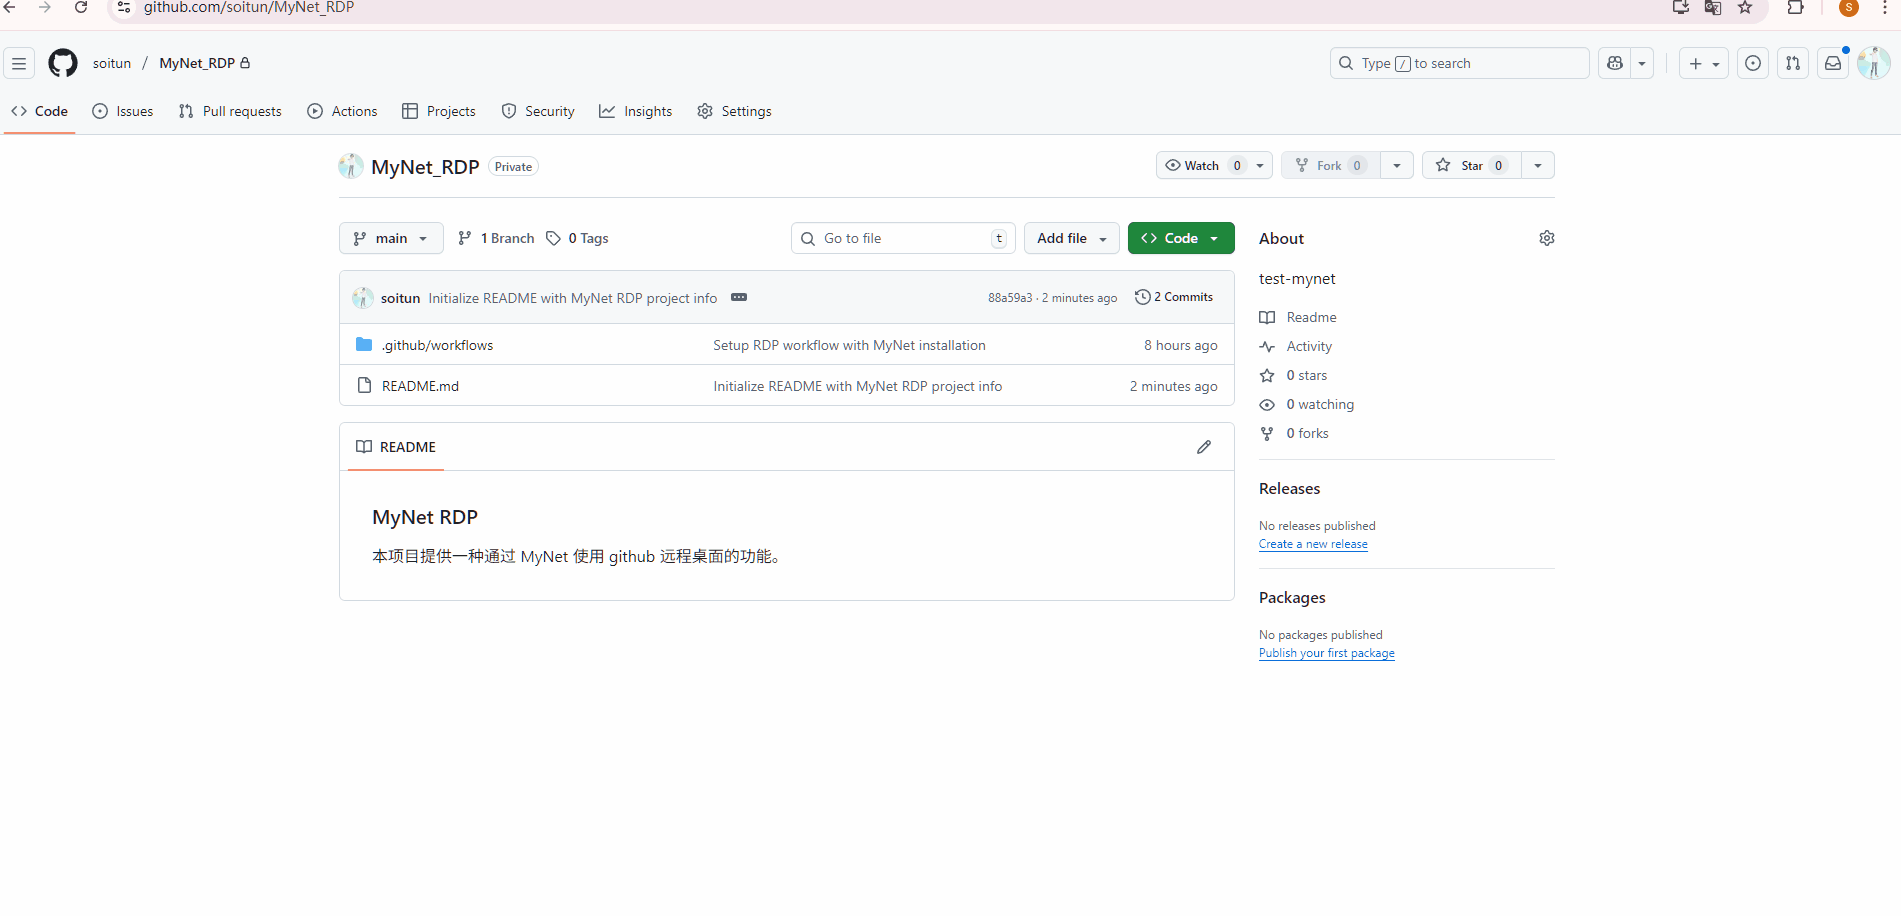Expand the main branch dropdown
The width and height of the screenshot is (1901, 916).
[391, 238]
